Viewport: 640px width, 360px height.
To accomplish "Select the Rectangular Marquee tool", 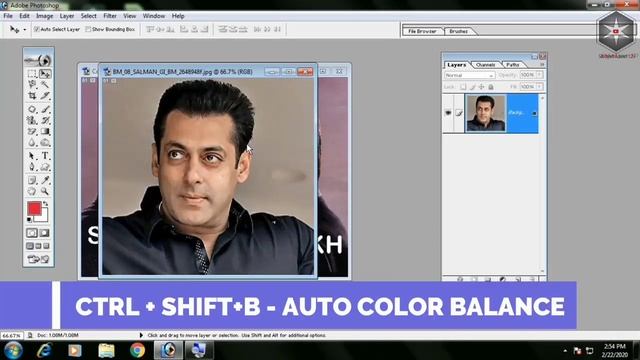I will (32, 74).
